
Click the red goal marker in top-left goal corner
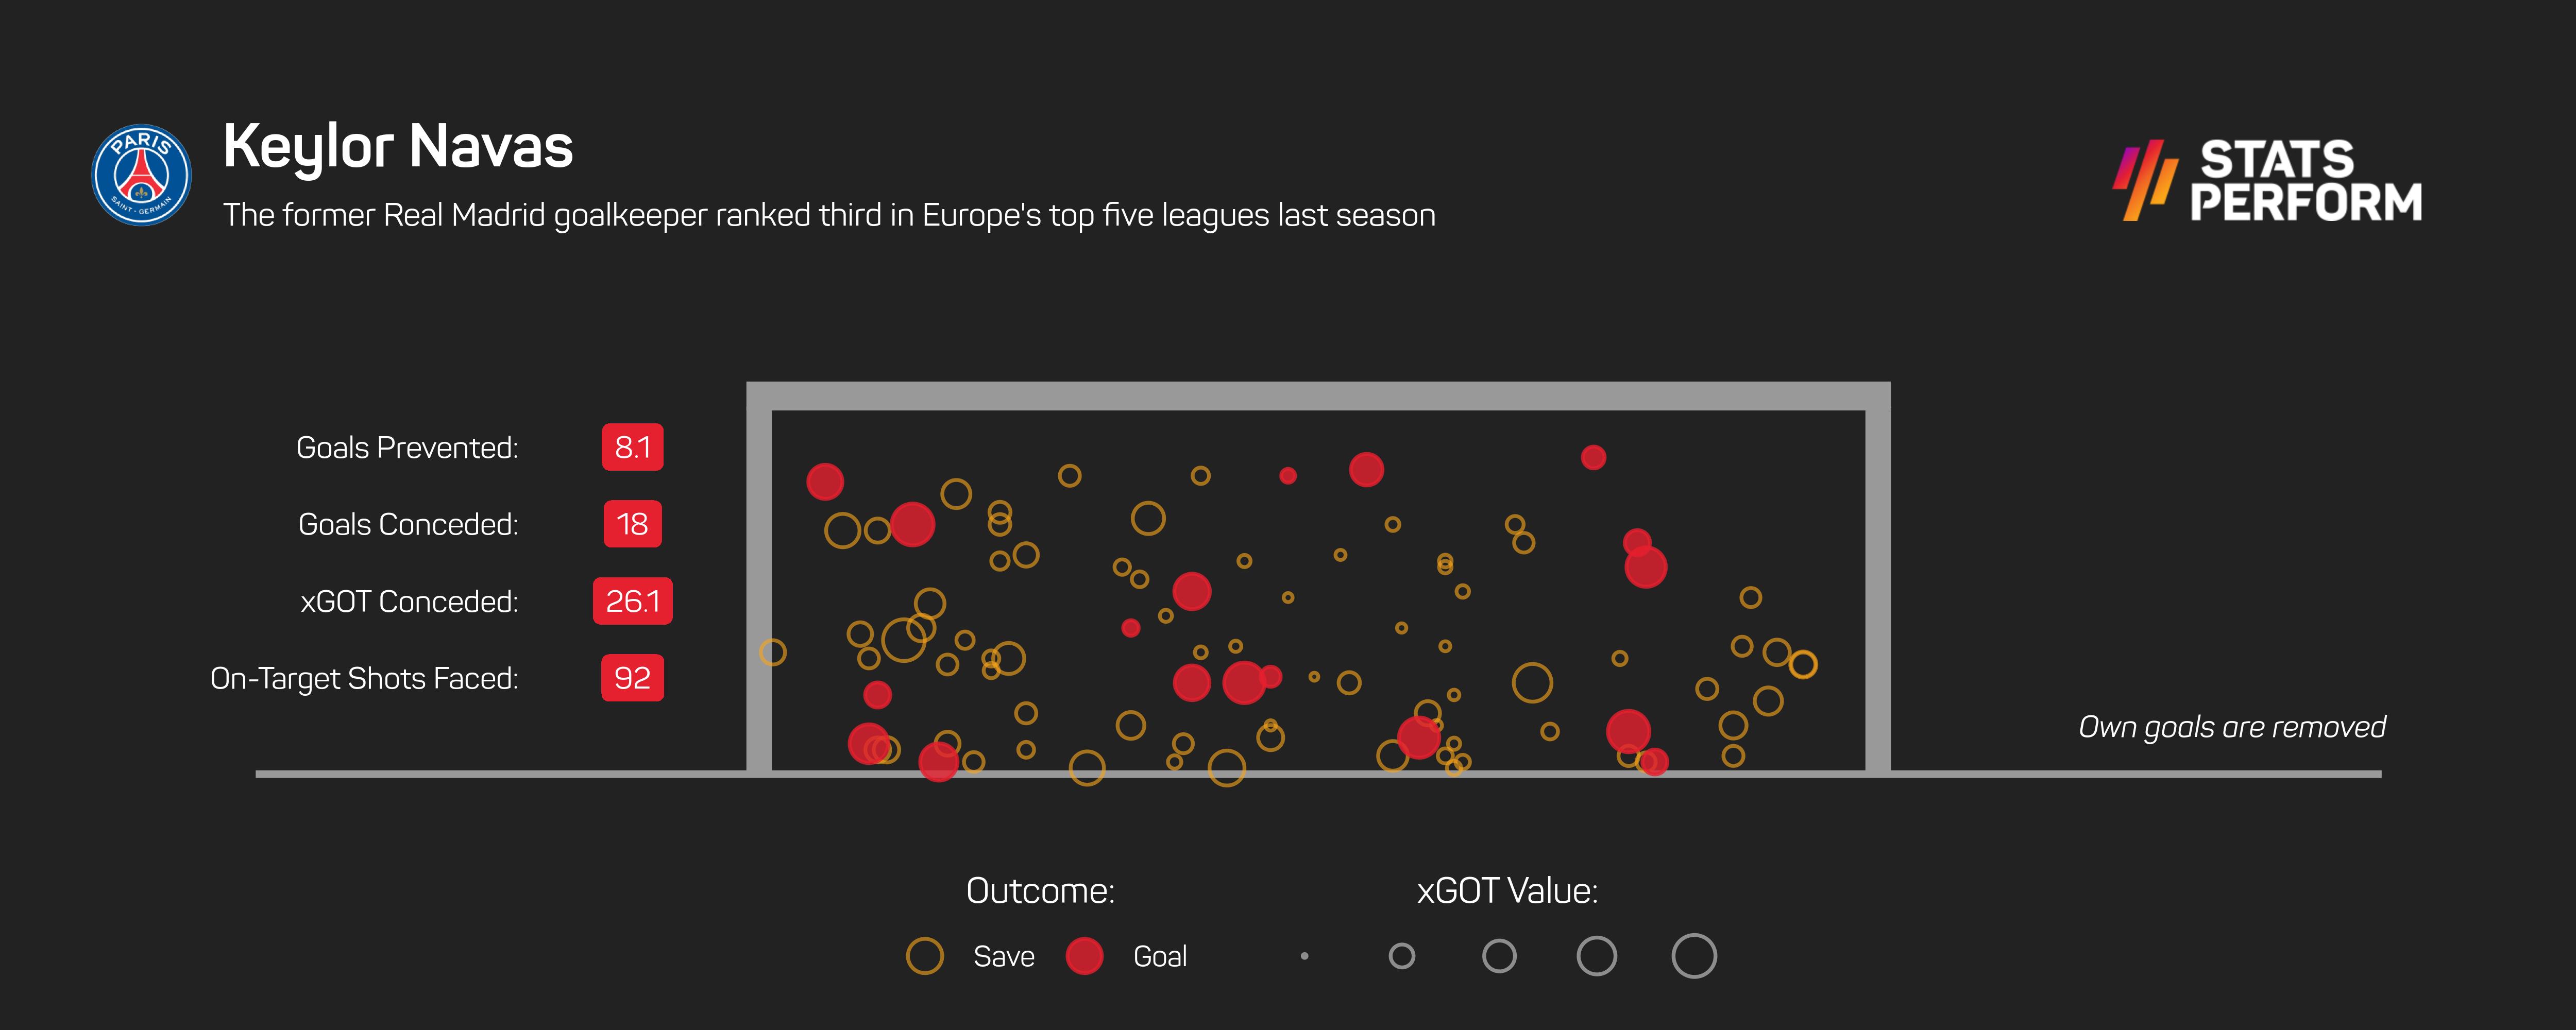pos(825,482)
